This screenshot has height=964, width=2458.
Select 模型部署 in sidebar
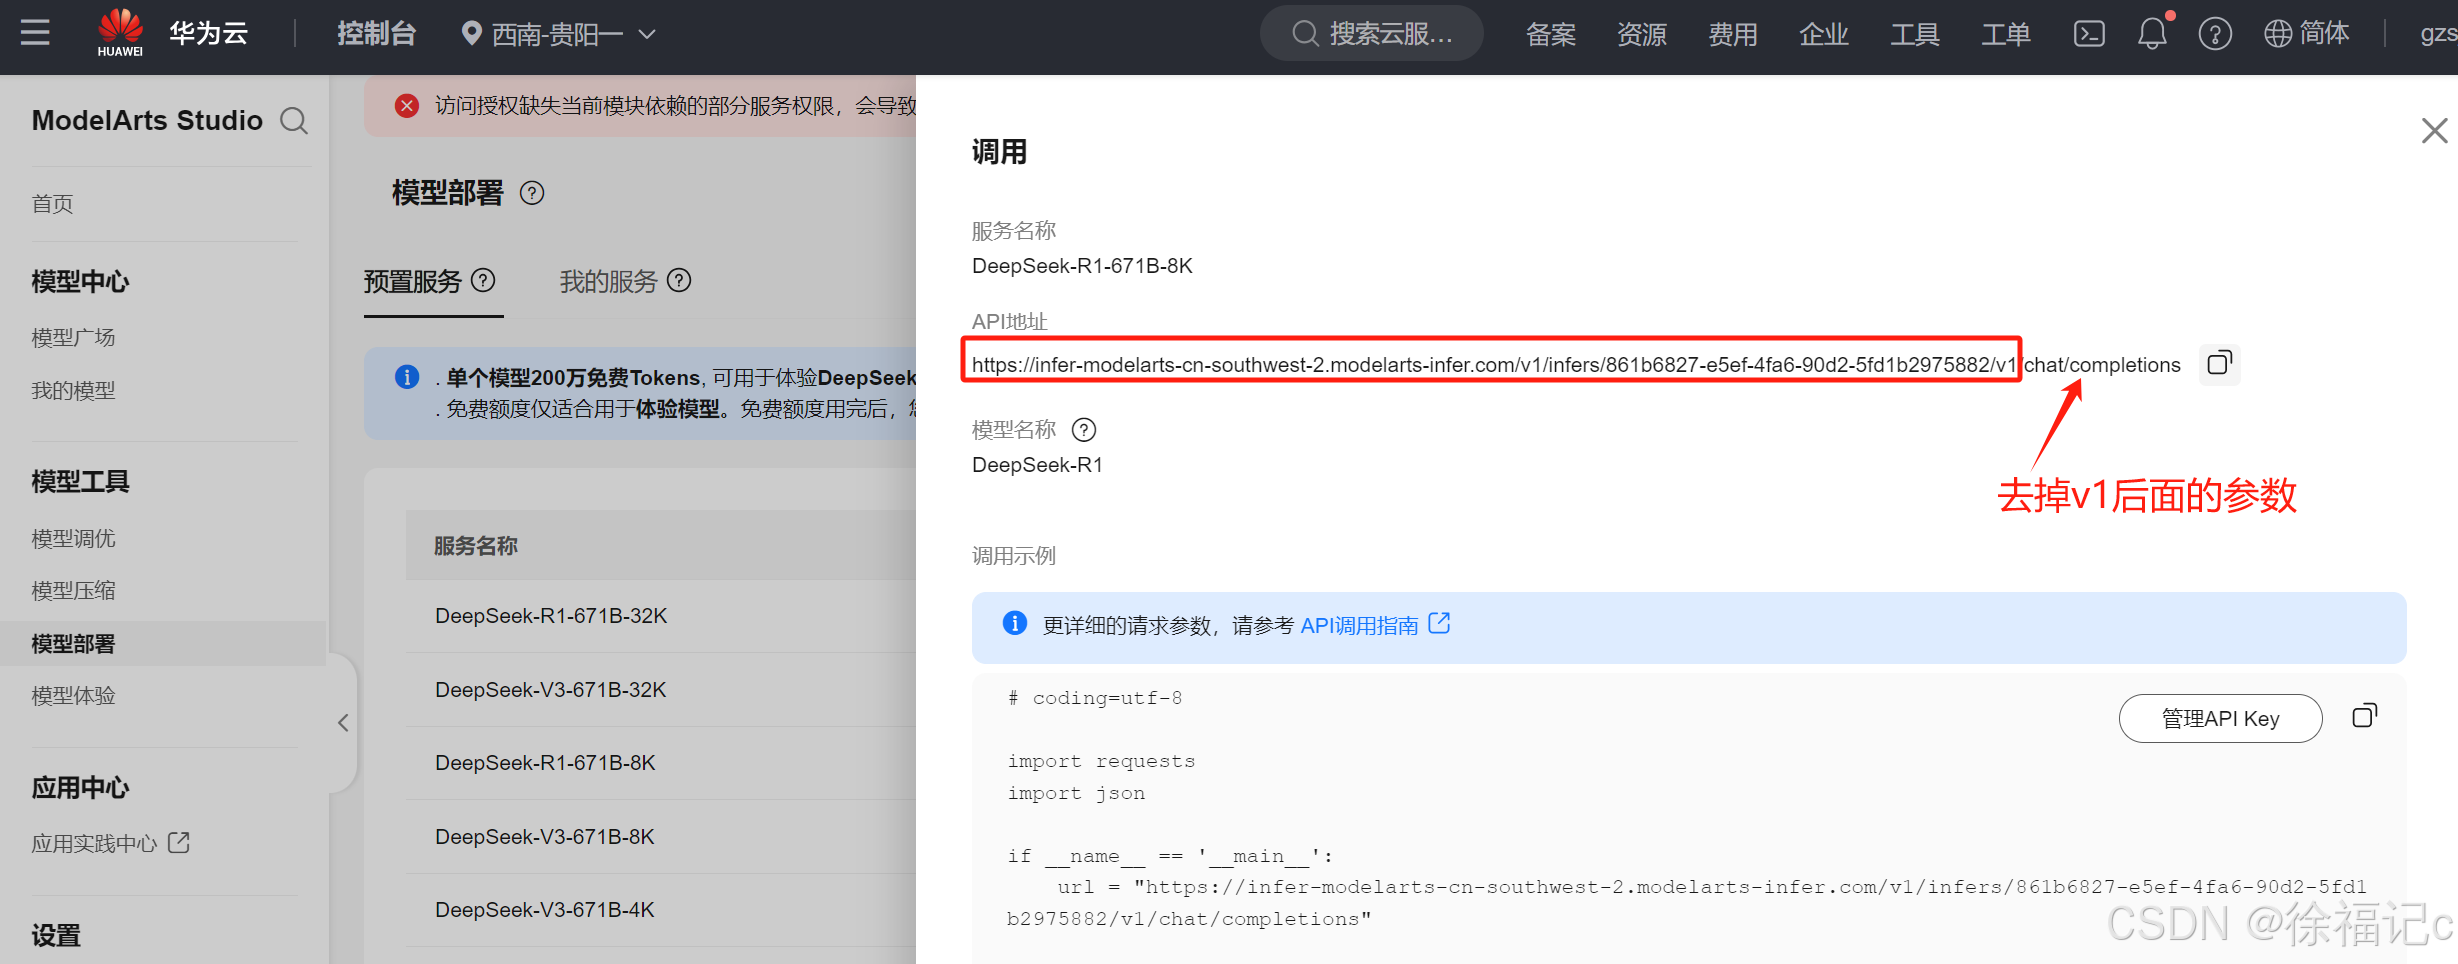click(163, 644)
